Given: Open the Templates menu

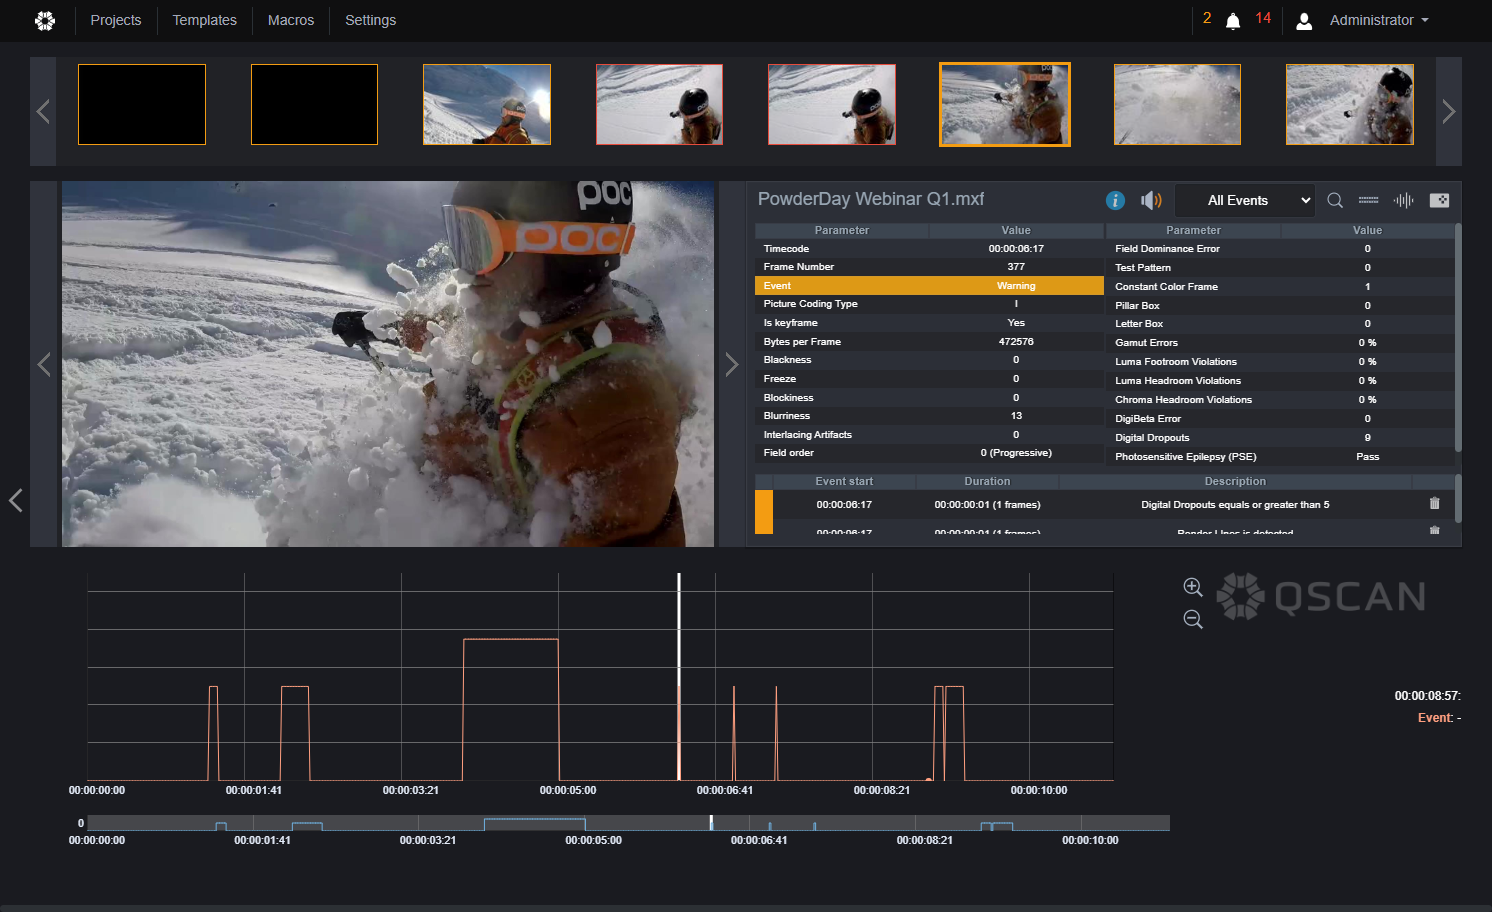Looking at the screenshot, I should (x=205, y=20).
